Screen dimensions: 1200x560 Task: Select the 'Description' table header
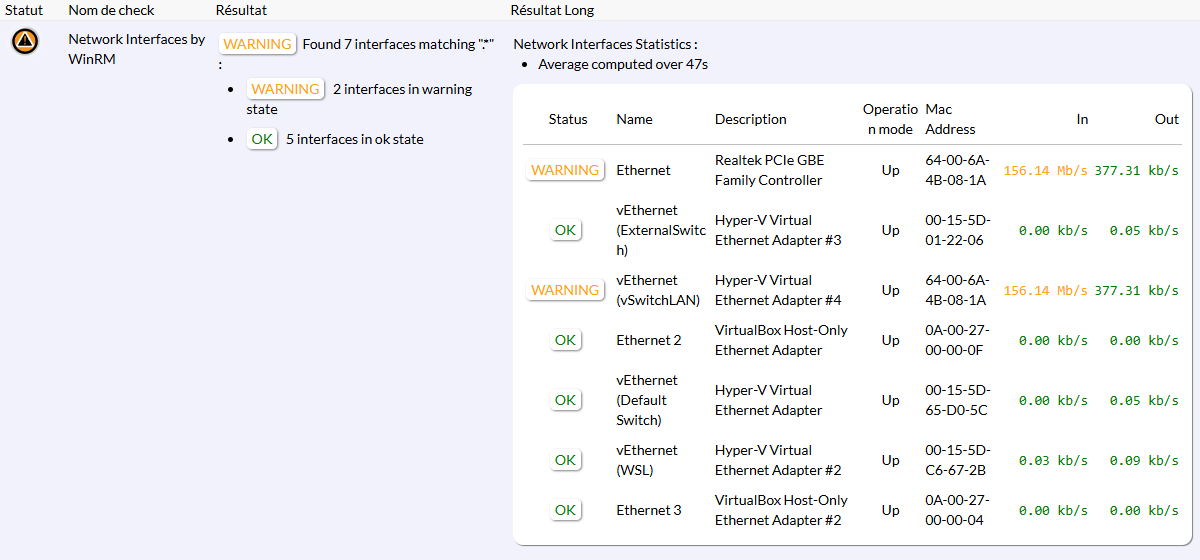pyautogui.click(x=750, y=119)
